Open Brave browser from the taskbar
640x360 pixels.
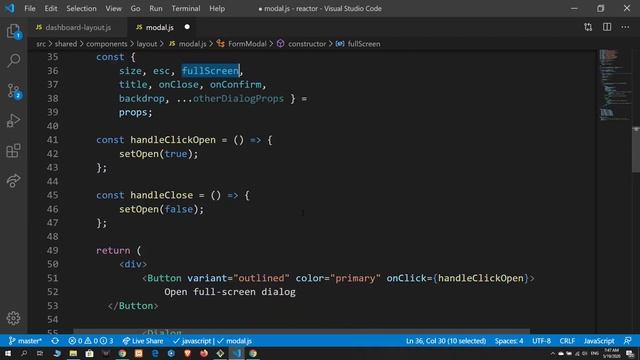click(187, 353)
